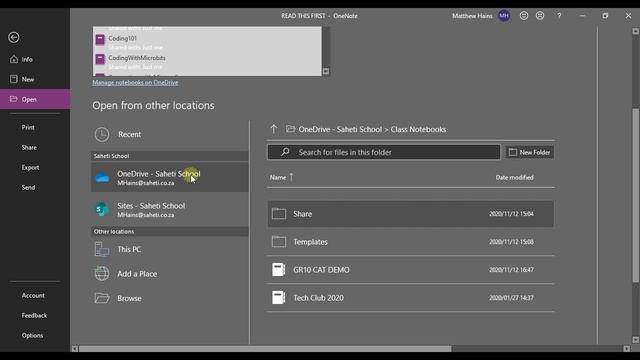
Task: Click the search files input field
Action: [384, 152]
